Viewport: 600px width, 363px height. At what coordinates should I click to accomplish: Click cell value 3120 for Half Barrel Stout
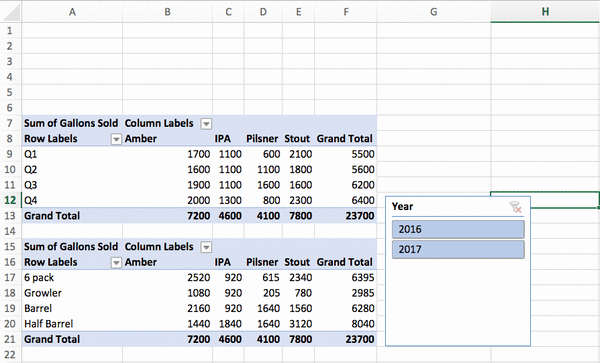[300, 324]
